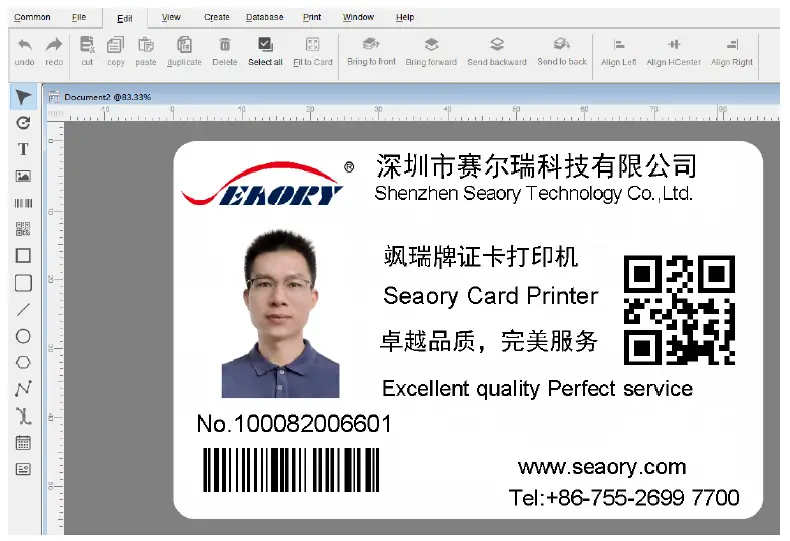The width and height of the screenshot is (790, 541).
Task: Select the QR code tool
Action: [x=23, y=229]
